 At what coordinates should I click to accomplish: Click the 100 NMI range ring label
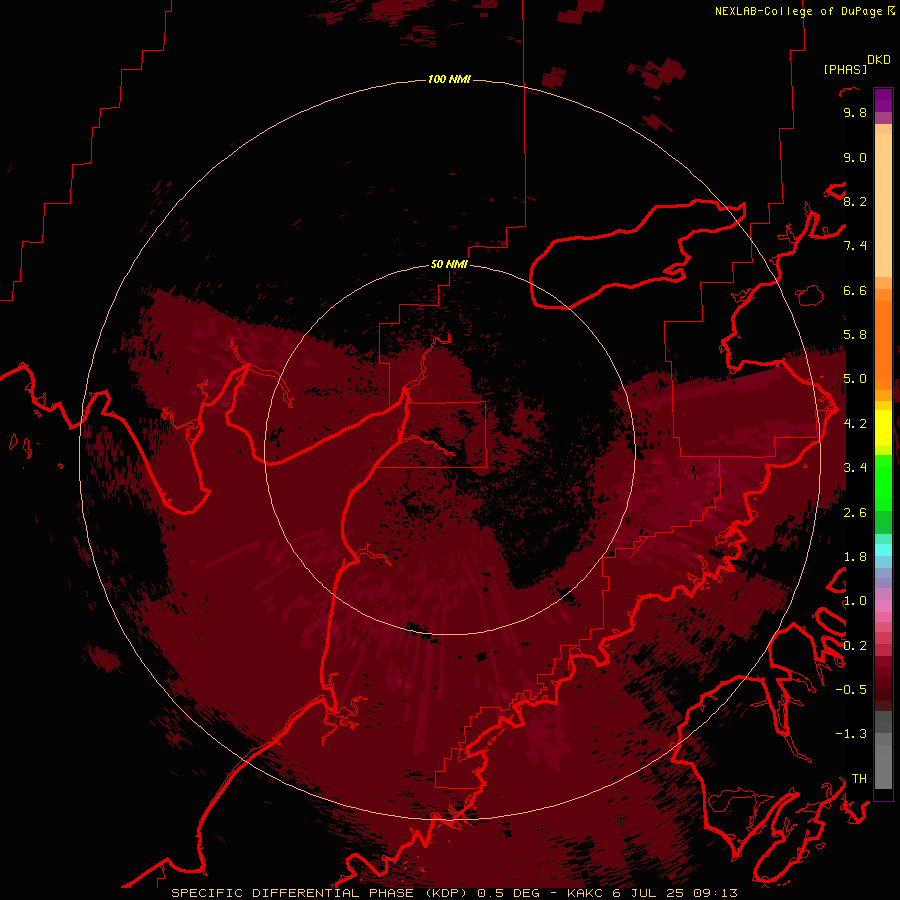pyautogui.click(x=449, y=79)
